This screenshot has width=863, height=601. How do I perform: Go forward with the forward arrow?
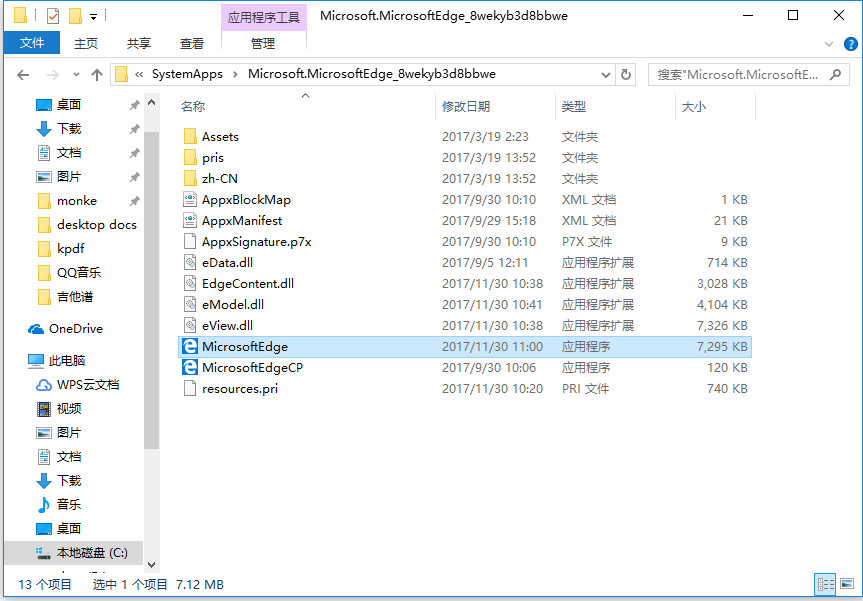coord(53,75)
